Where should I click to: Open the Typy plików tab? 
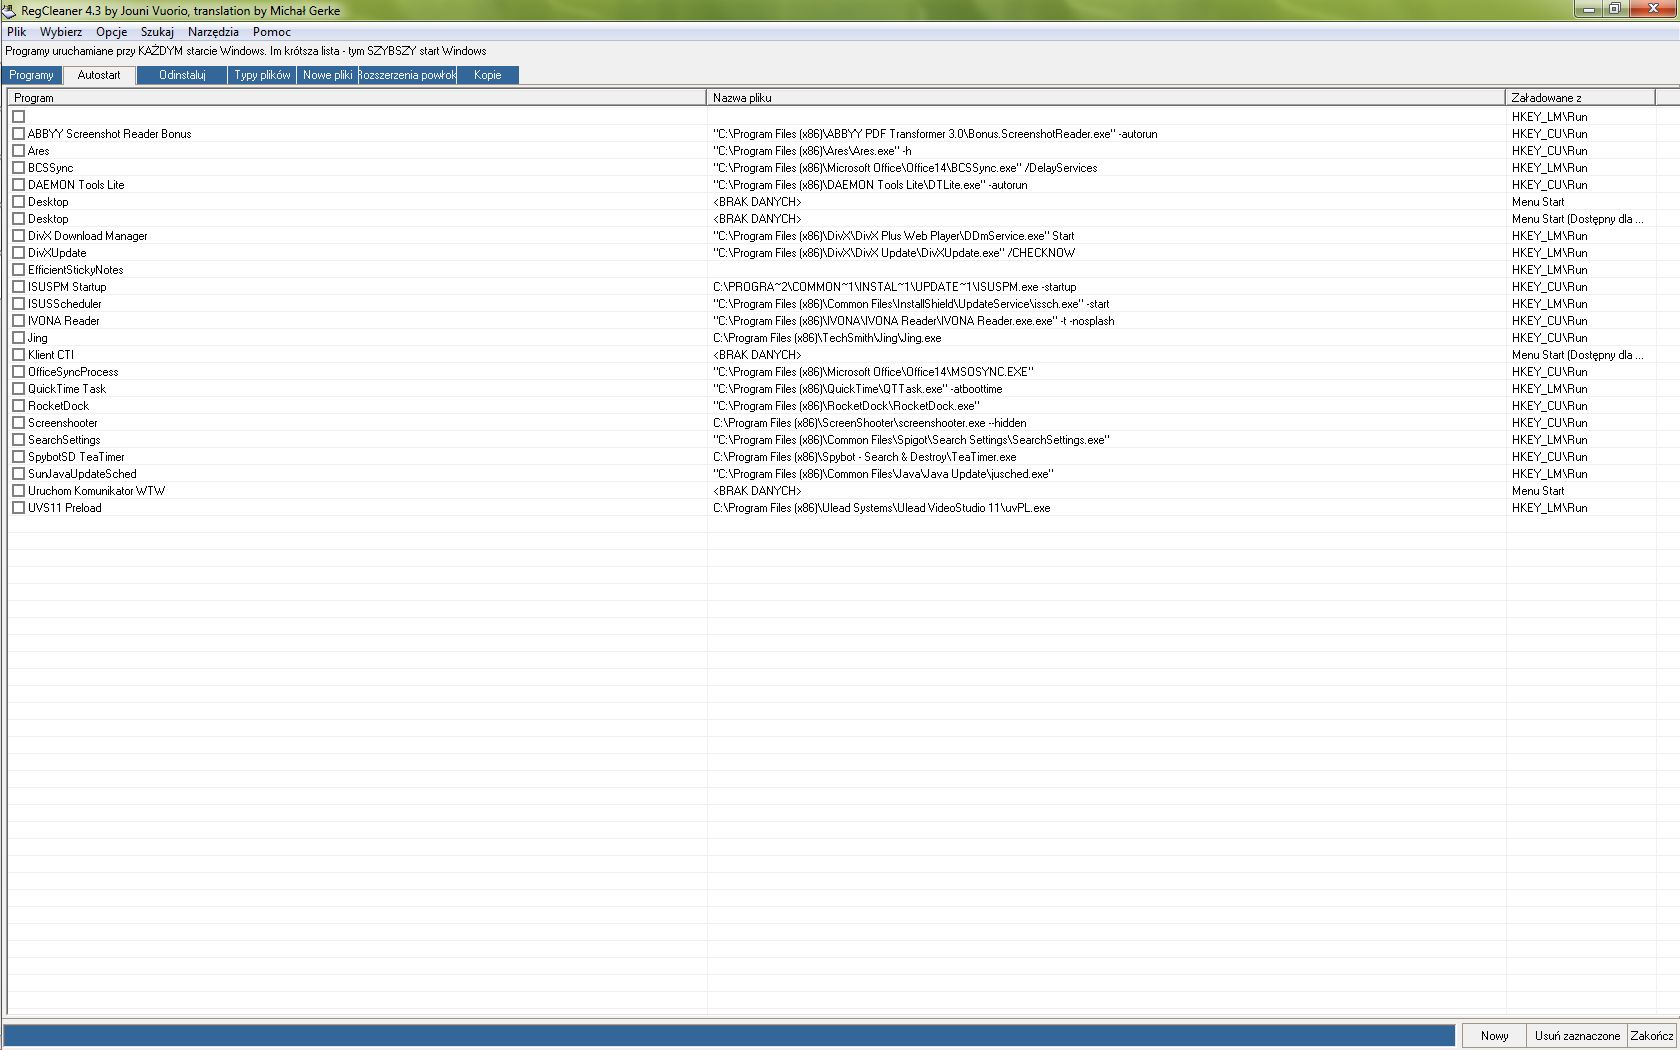tap(262, 75)
